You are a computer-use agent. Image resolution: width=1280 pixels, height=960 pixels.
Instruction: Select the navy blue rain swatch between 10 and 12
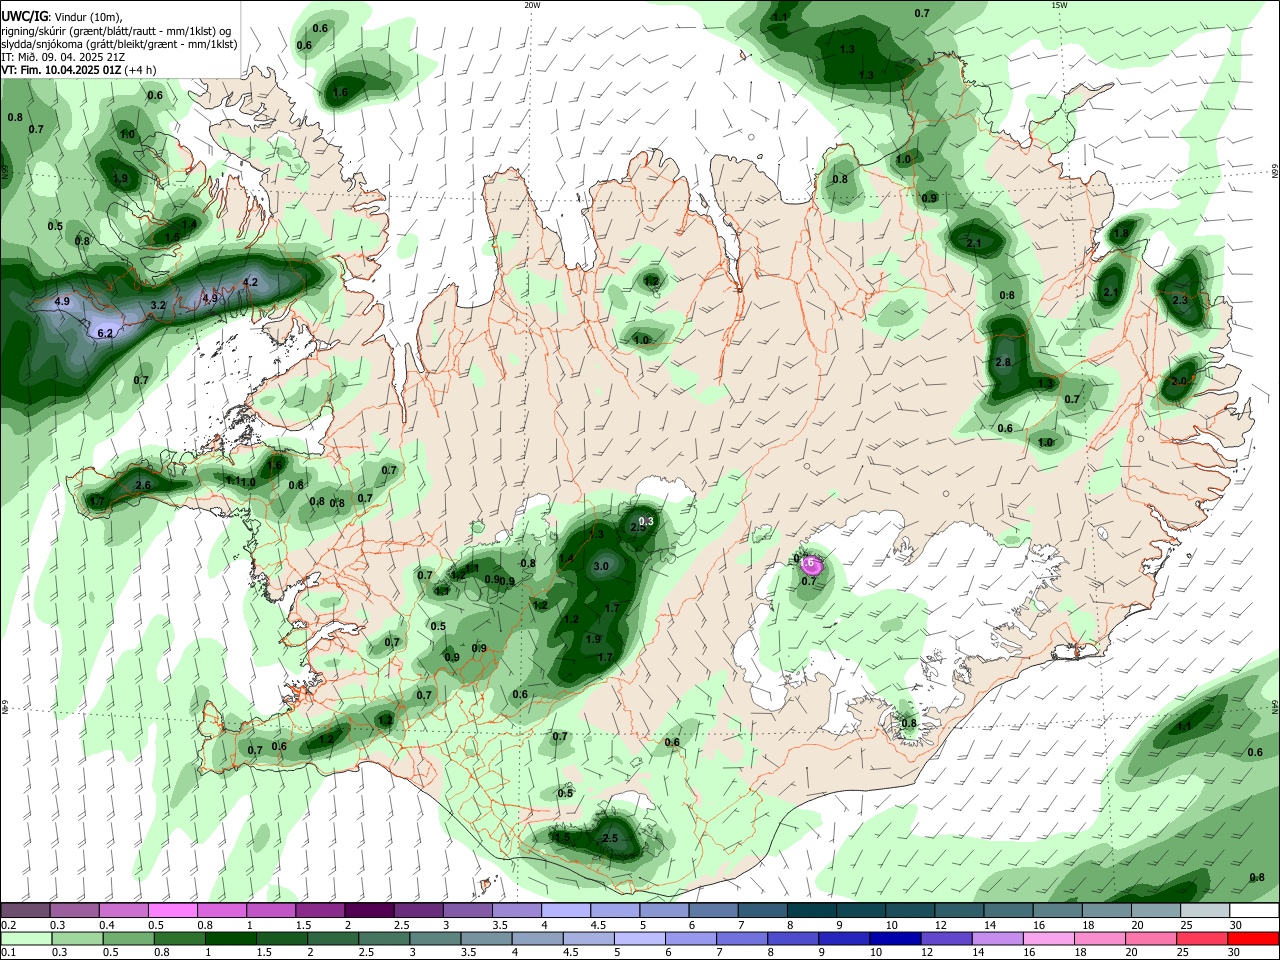[895, 939]
